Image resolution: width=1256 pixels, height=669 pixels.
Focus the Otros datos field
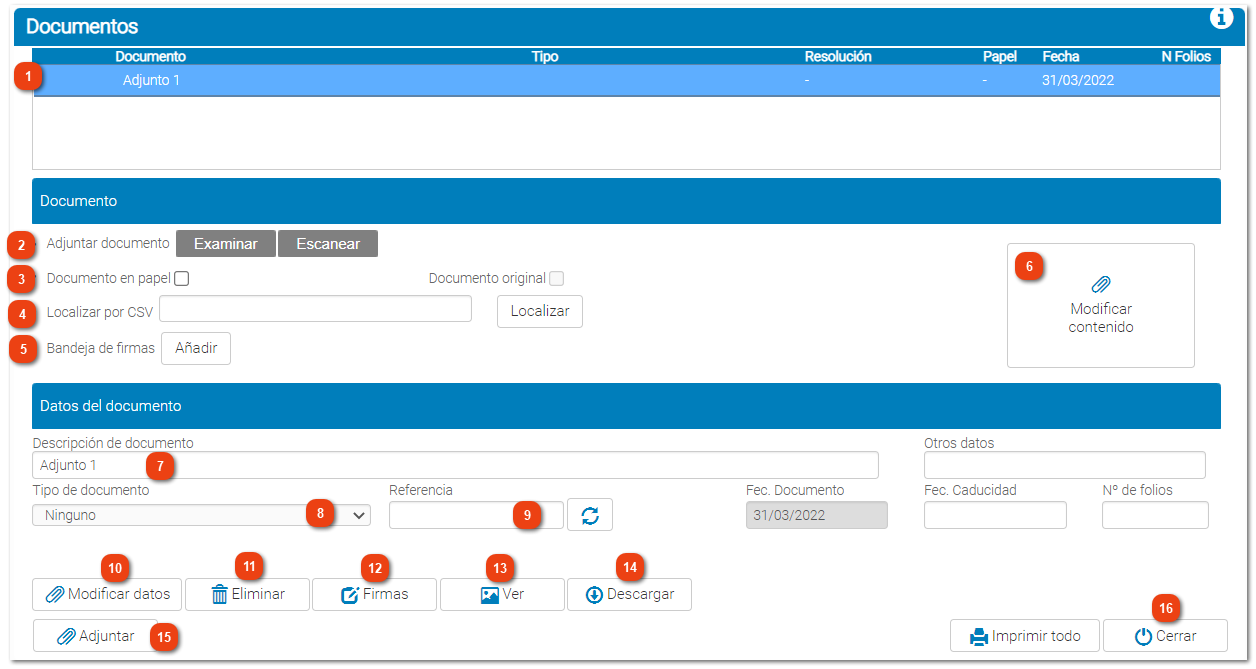pyautogui.click(x=1065, y=465)
